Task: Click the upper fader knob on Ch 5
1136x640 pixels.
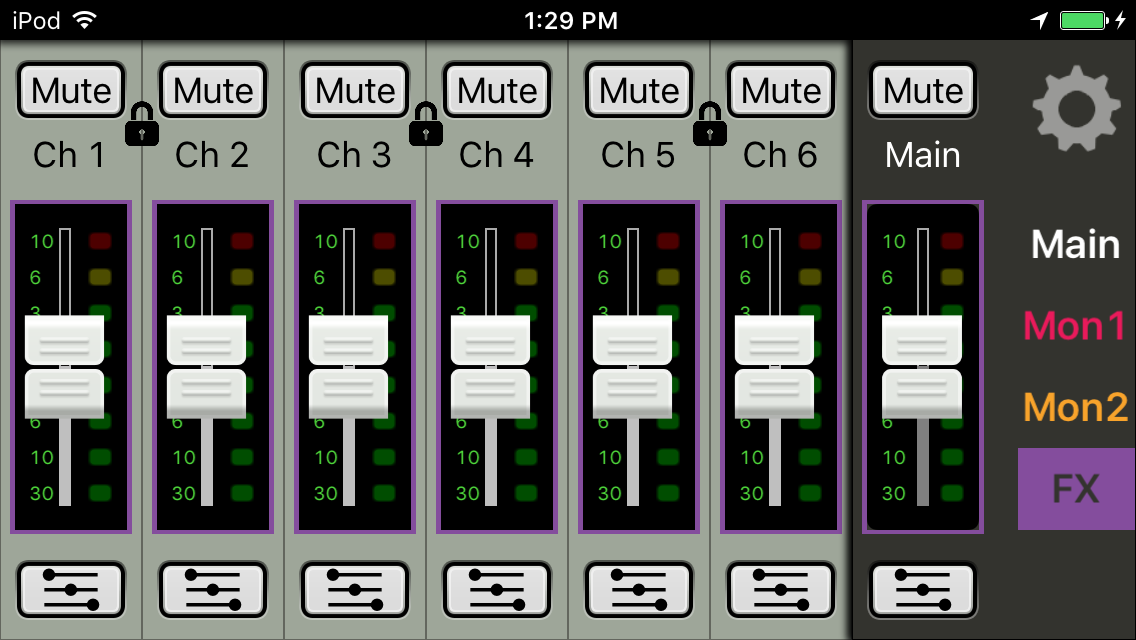Action: (x=632, y=340)
